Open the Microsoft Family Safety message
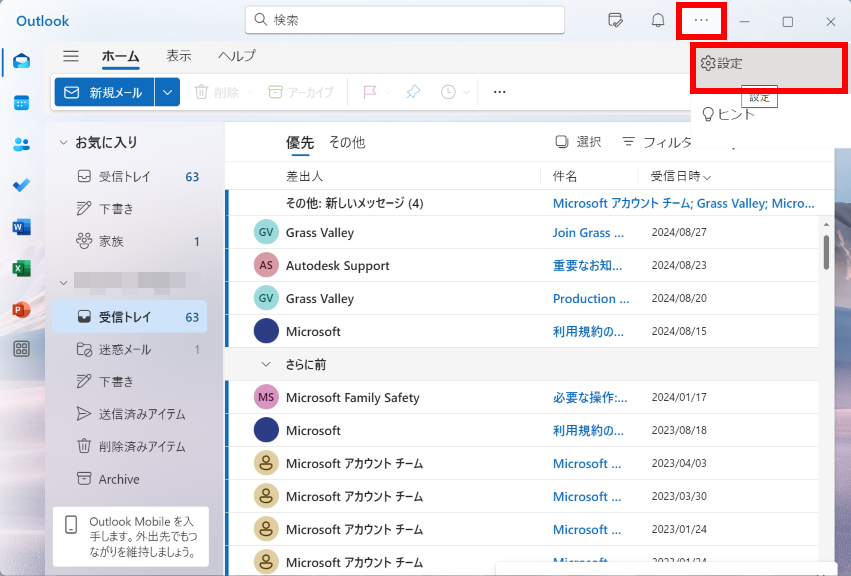This screenshot has height=576, width=851. click(522, 397)
